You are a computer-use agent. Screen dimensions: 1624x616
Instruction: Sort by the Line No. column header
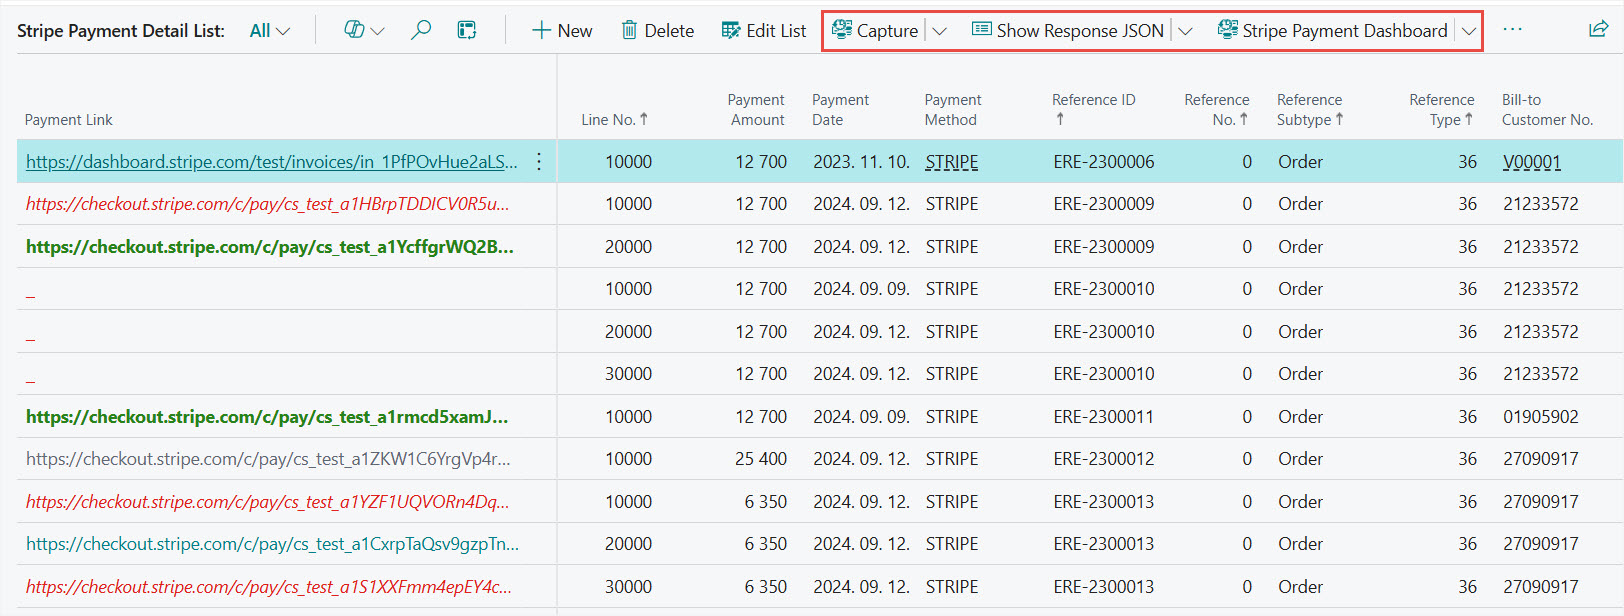coord(614,120)
